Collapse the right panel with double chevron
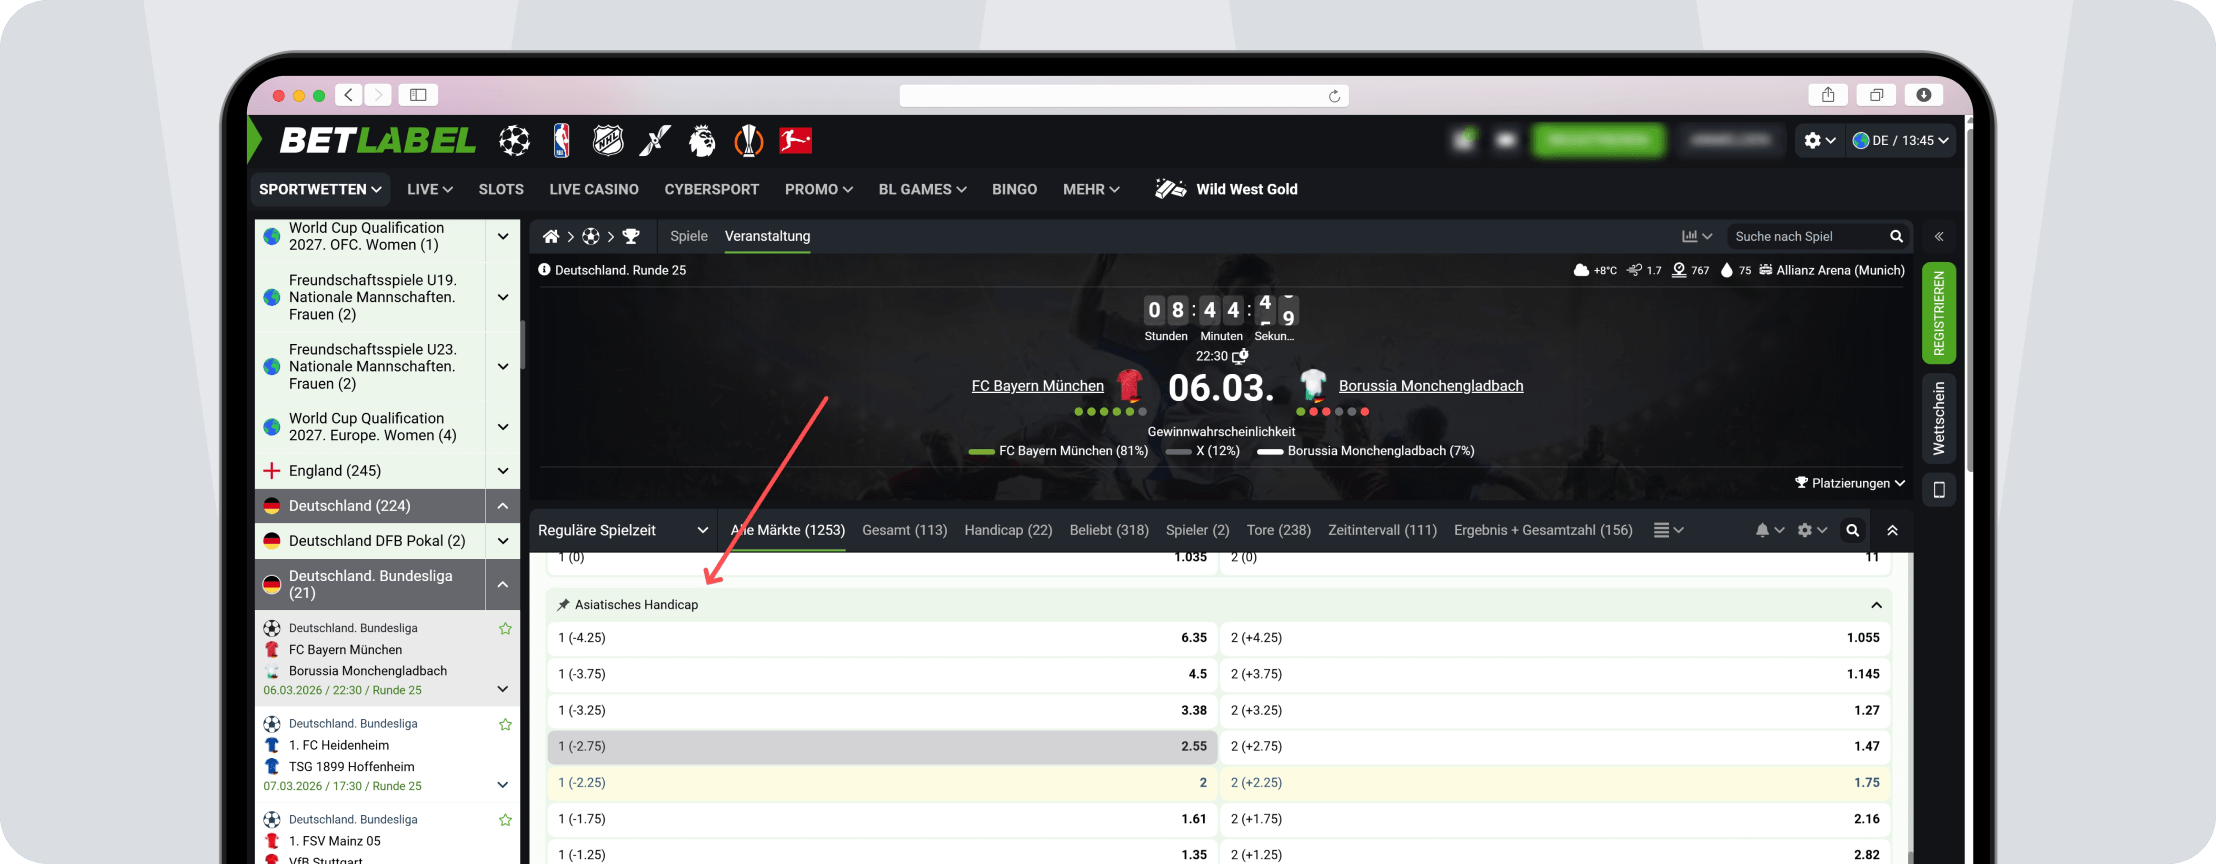 pyautogui.click(x=1939, y=237)
